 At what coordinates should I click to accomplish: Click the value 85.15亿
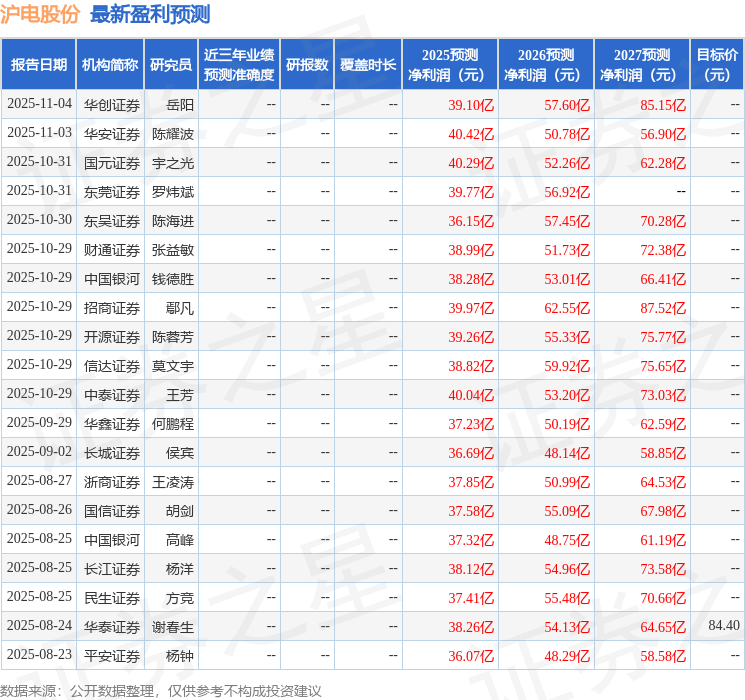pyautogui.click(x=663, y=105)
